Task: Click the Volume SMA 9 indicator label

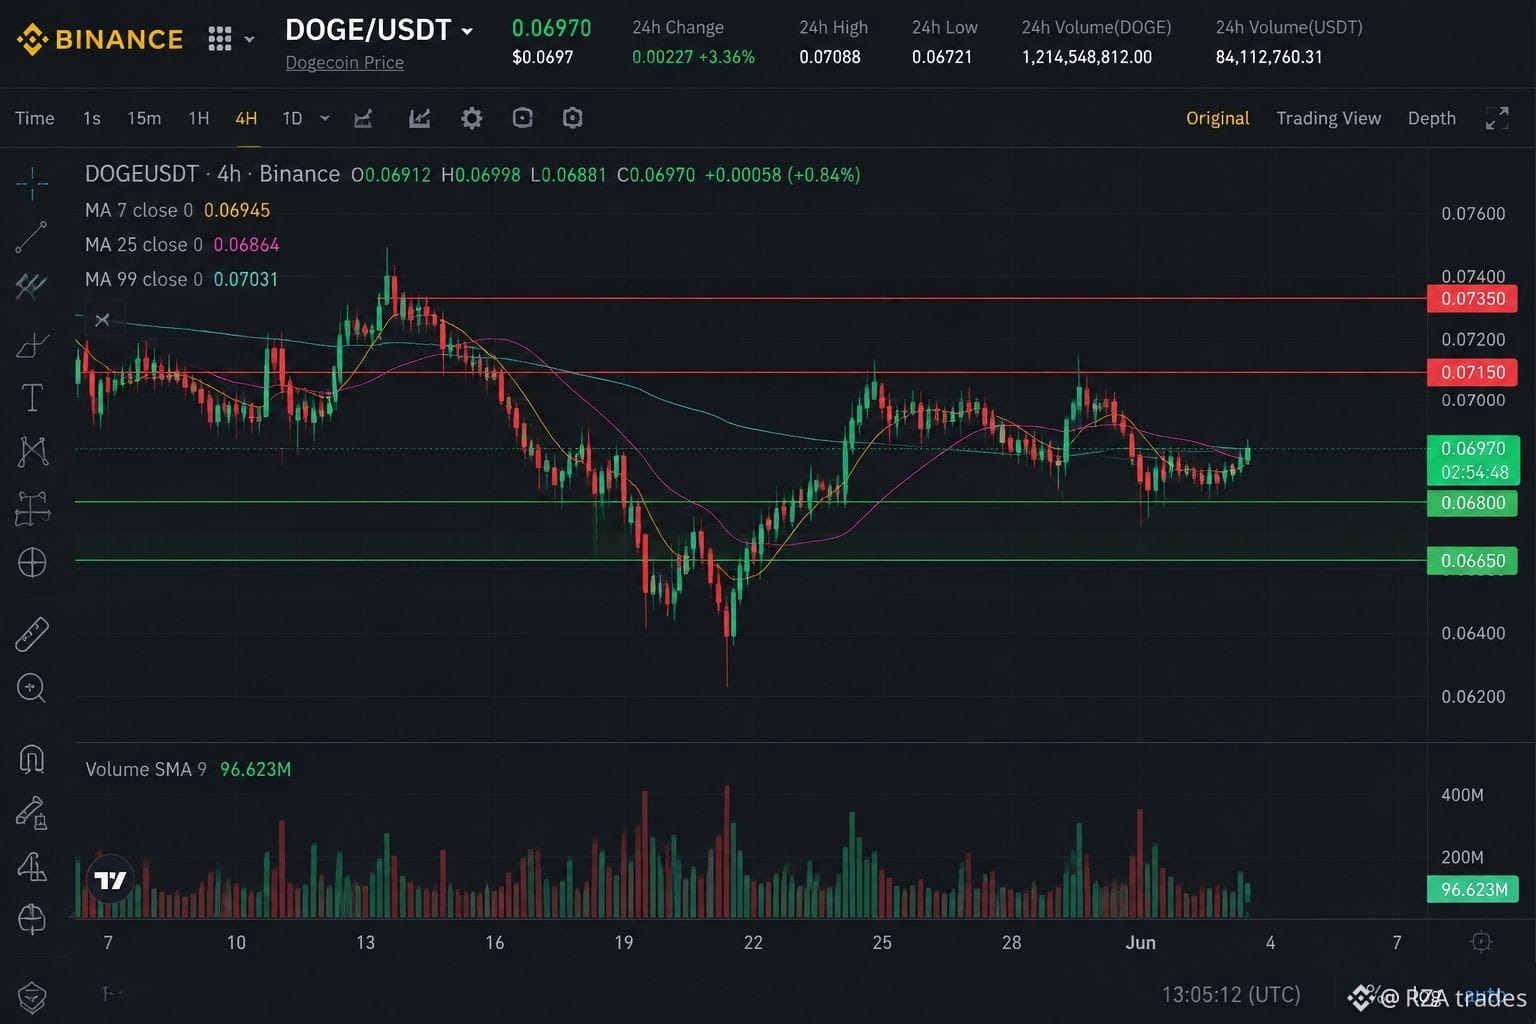Action: click(x=146, y=769)
